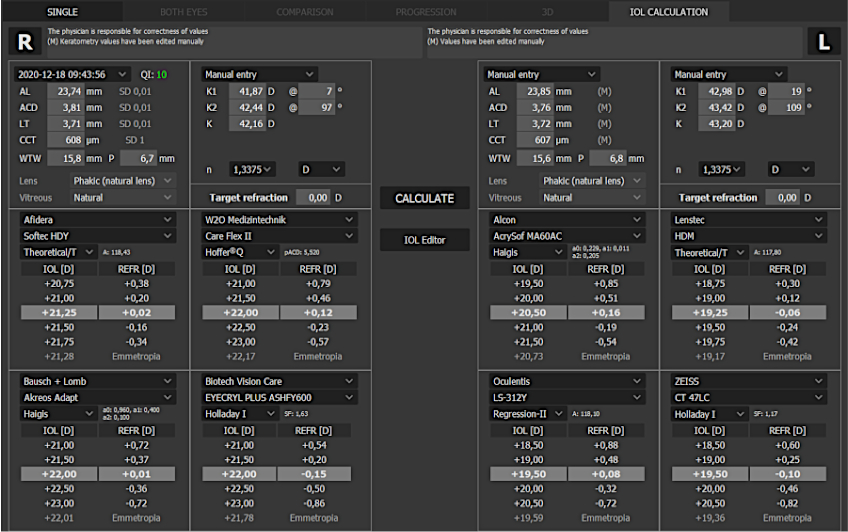Open the COMPARISON tab
The width and height of the screenshot is (848, 532).
click(304, 12)
